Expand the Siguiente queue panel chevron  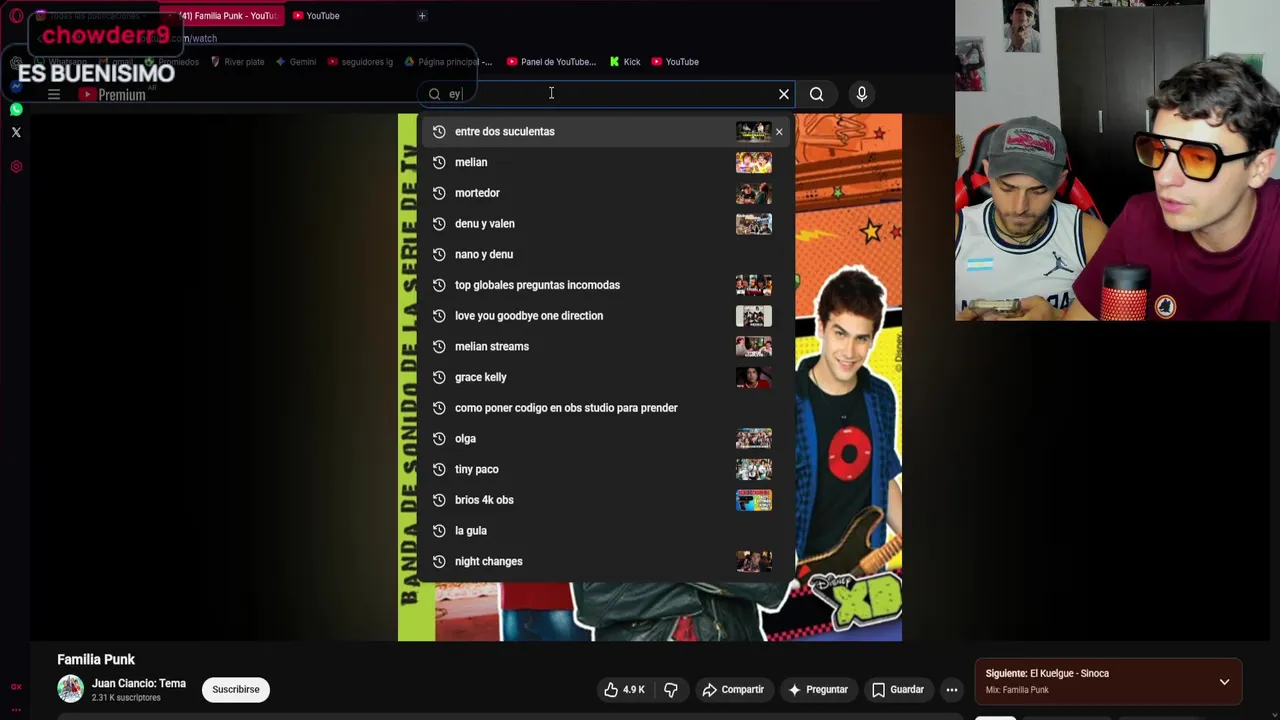click(1224, 682)
